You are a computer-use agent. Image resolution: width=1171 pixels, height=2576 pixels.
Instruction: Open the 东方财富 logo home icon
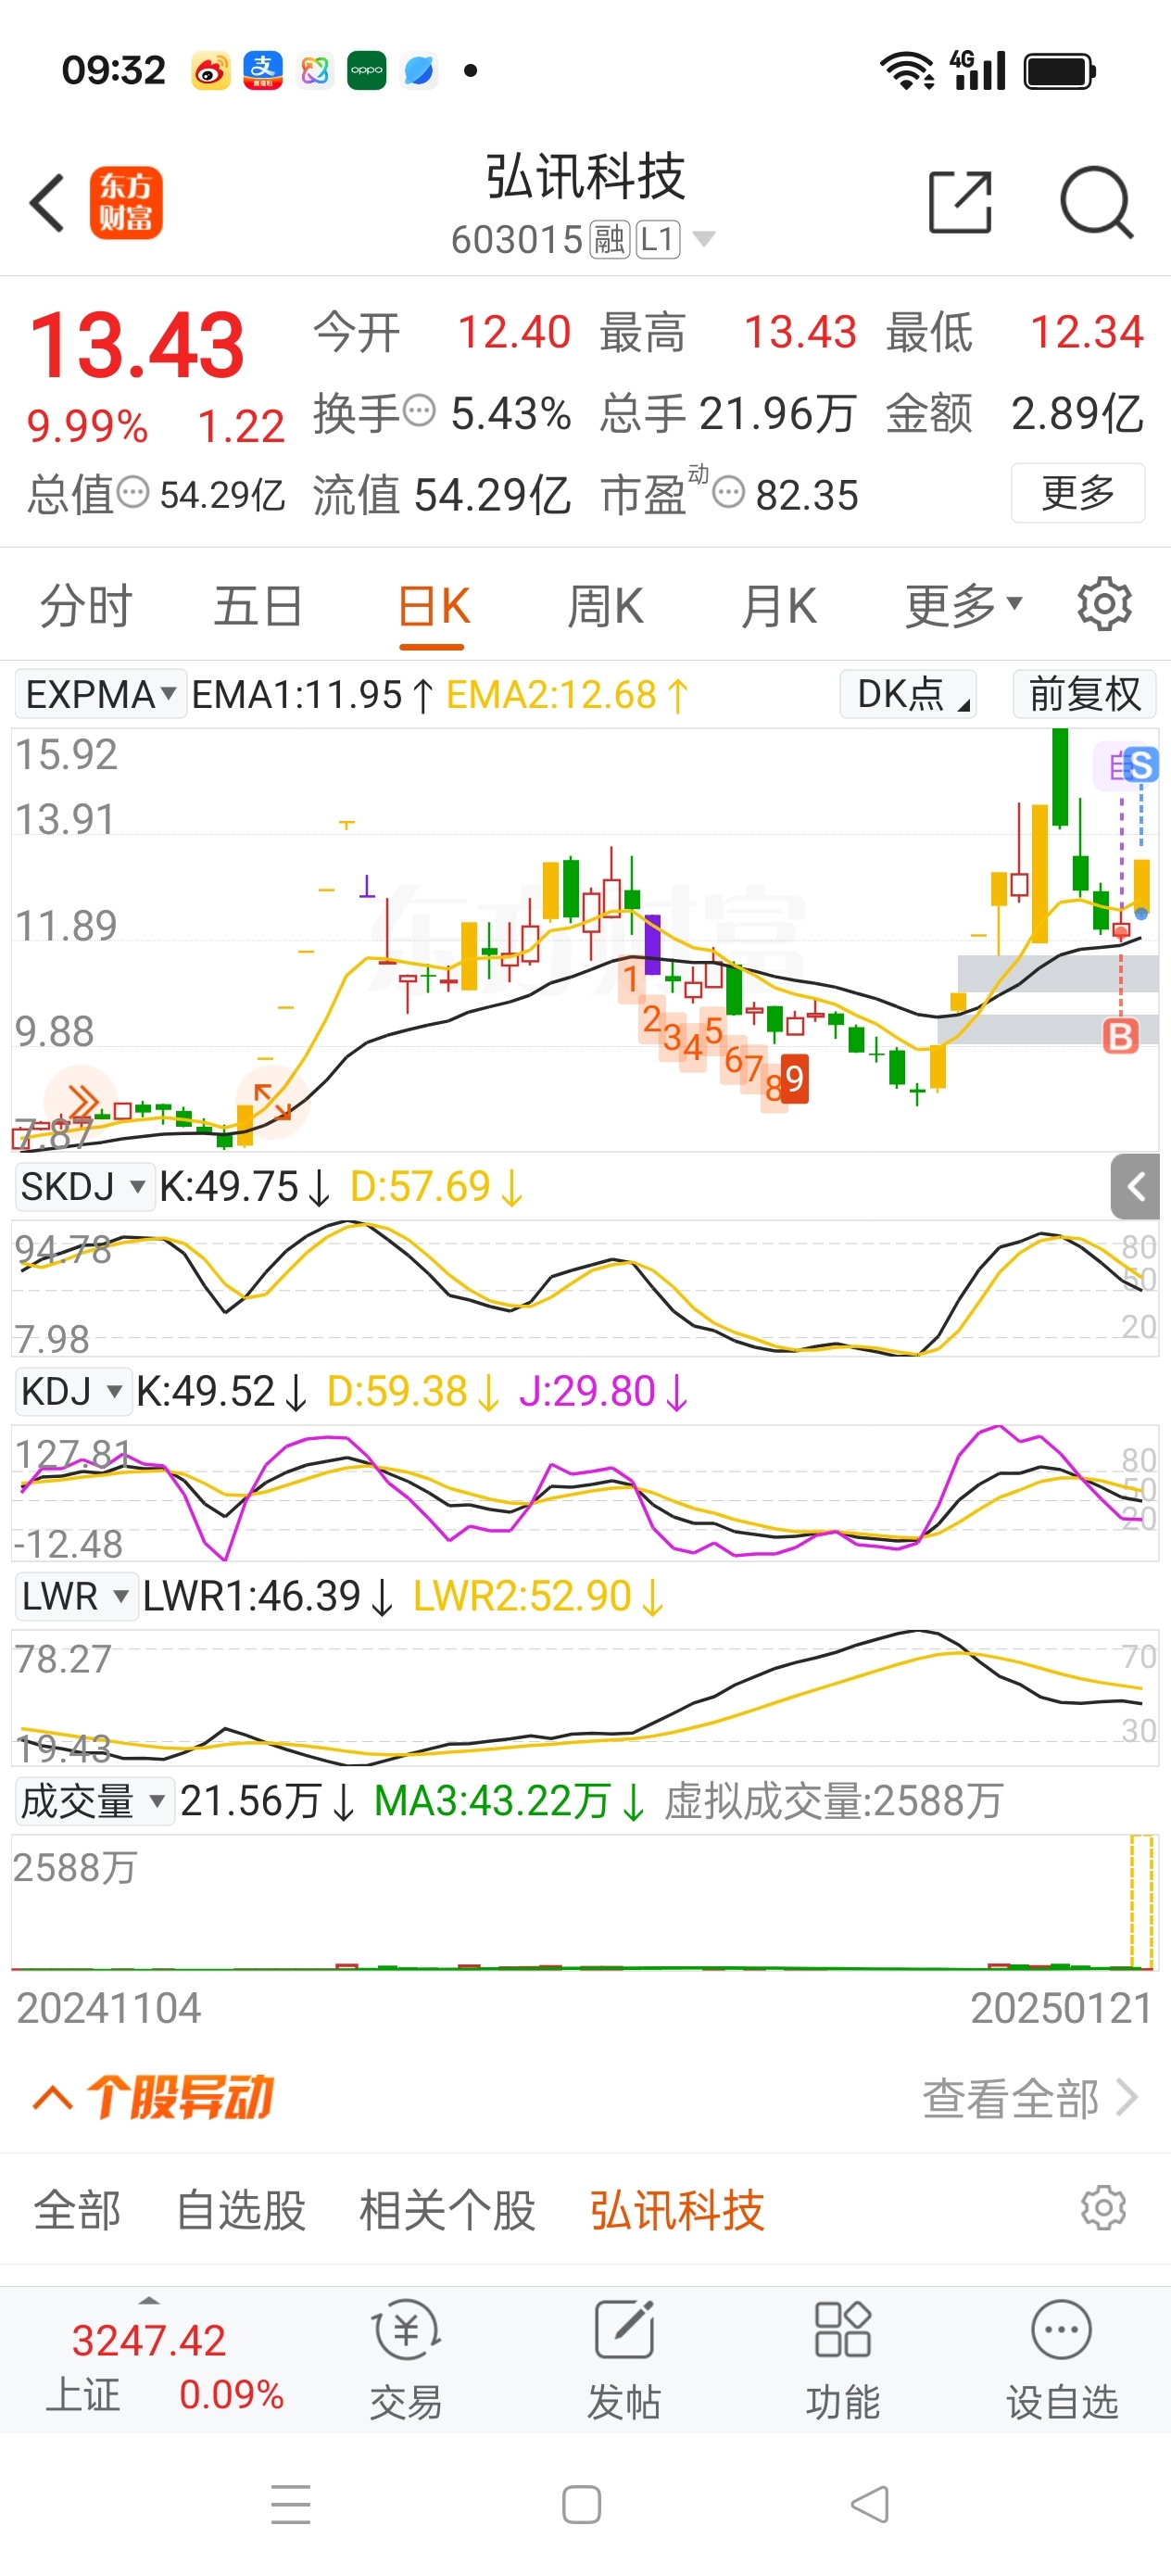(x=126, y=203)
